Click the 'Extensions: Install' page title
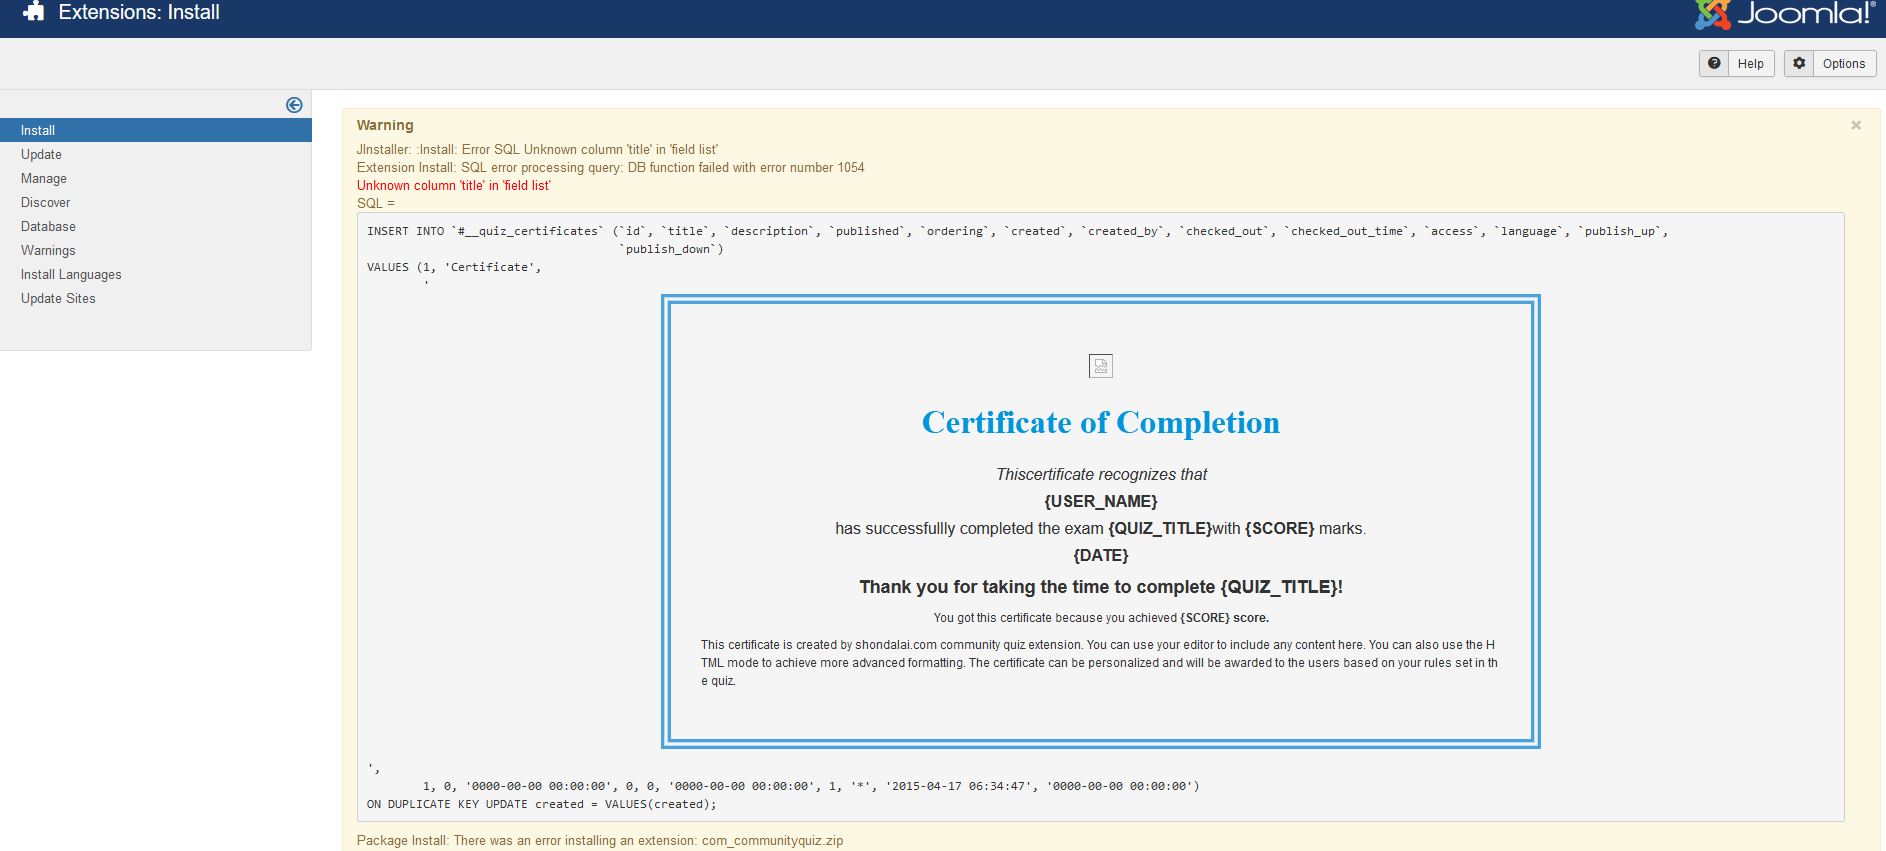The height and width of the screenshot is (851, 1886). (x=139, y=13)
